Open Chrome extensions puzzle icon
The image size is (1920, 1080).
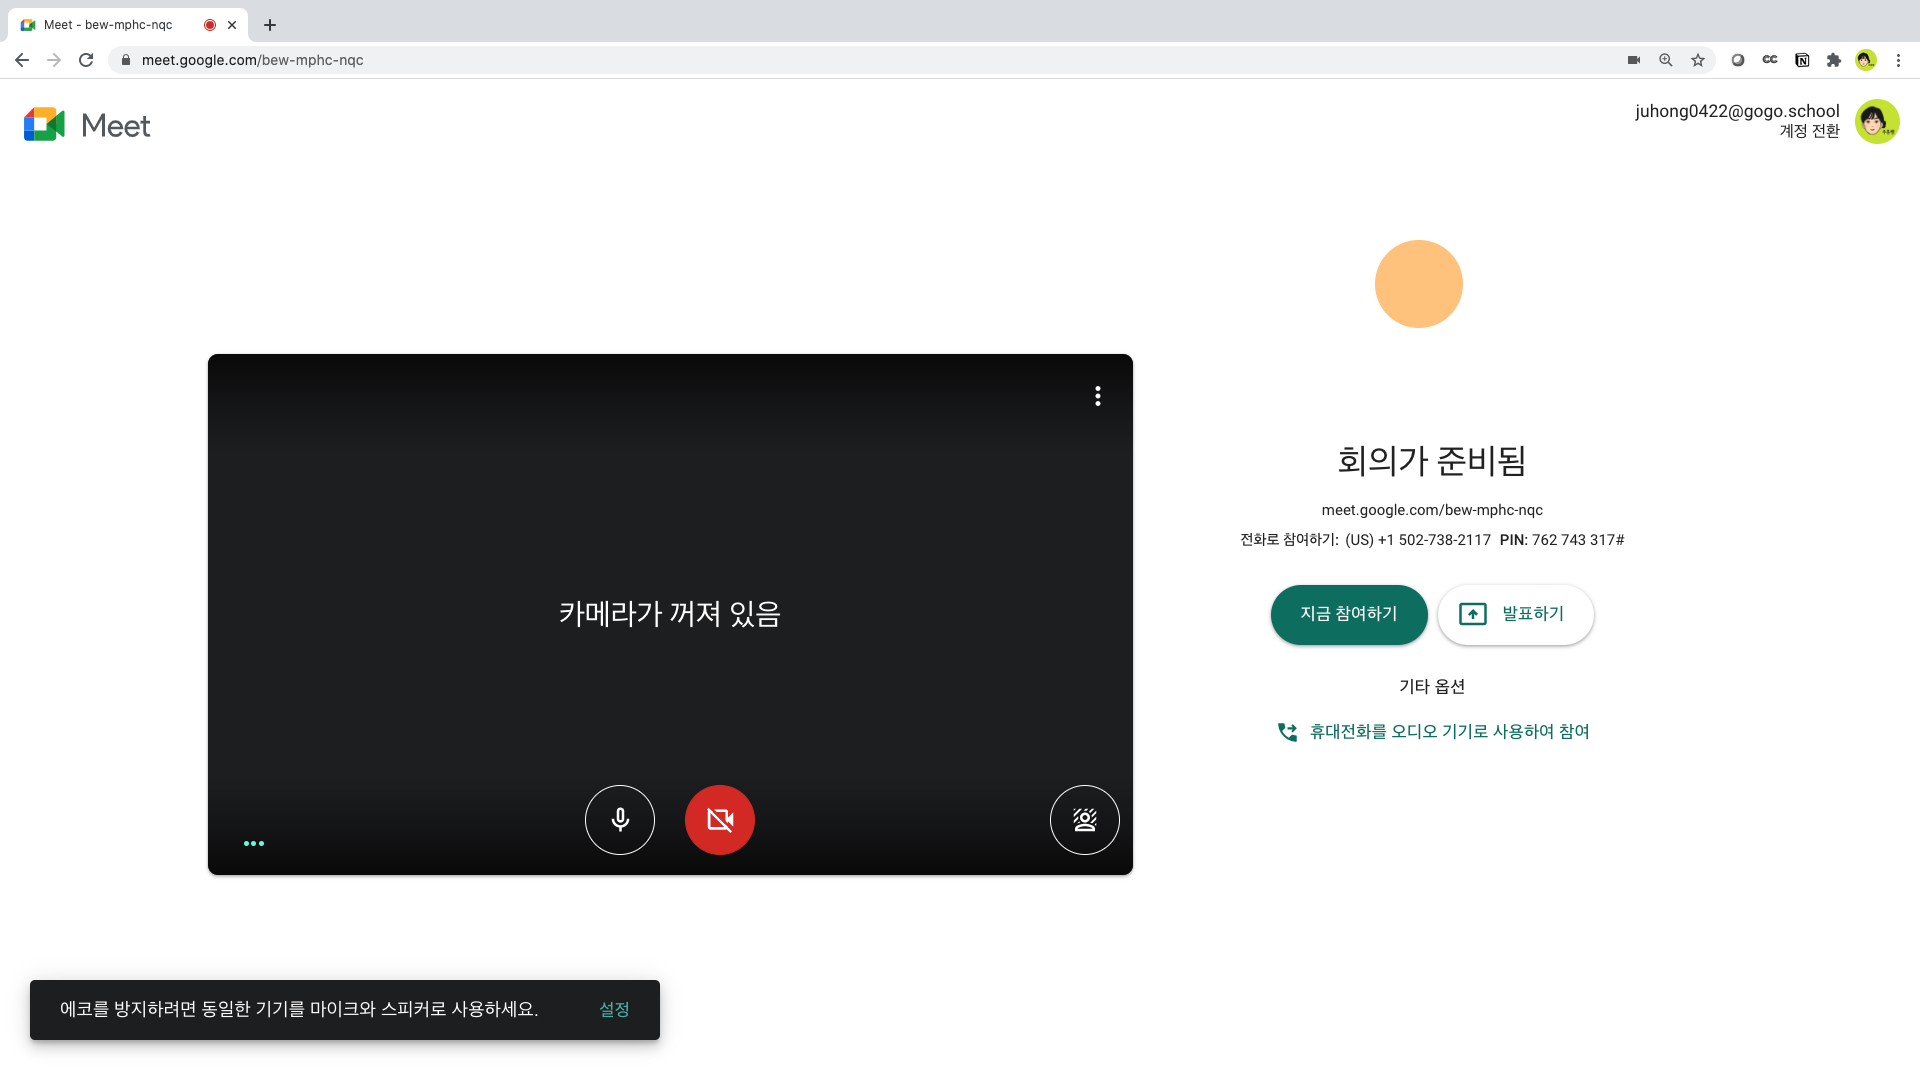[1834, 60]
